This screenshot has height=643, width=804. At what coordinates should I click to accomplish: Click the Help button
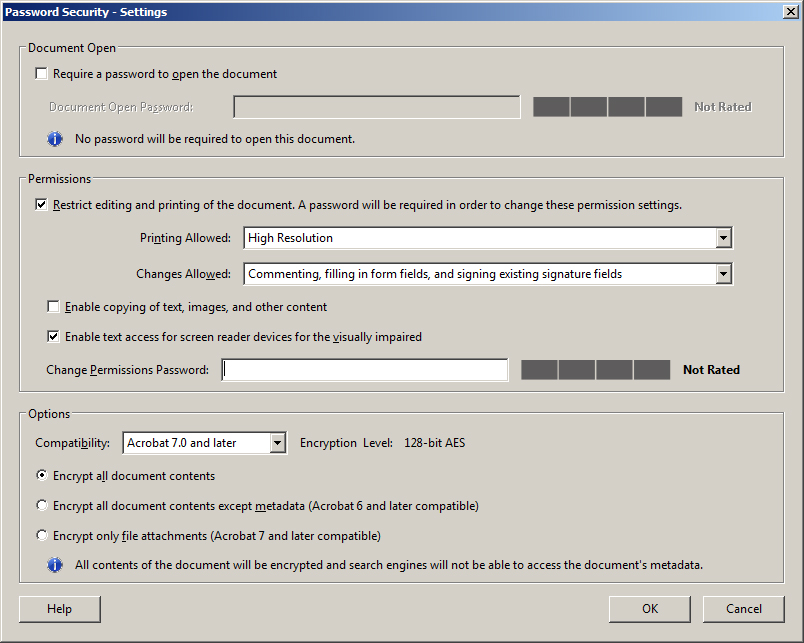59,609
